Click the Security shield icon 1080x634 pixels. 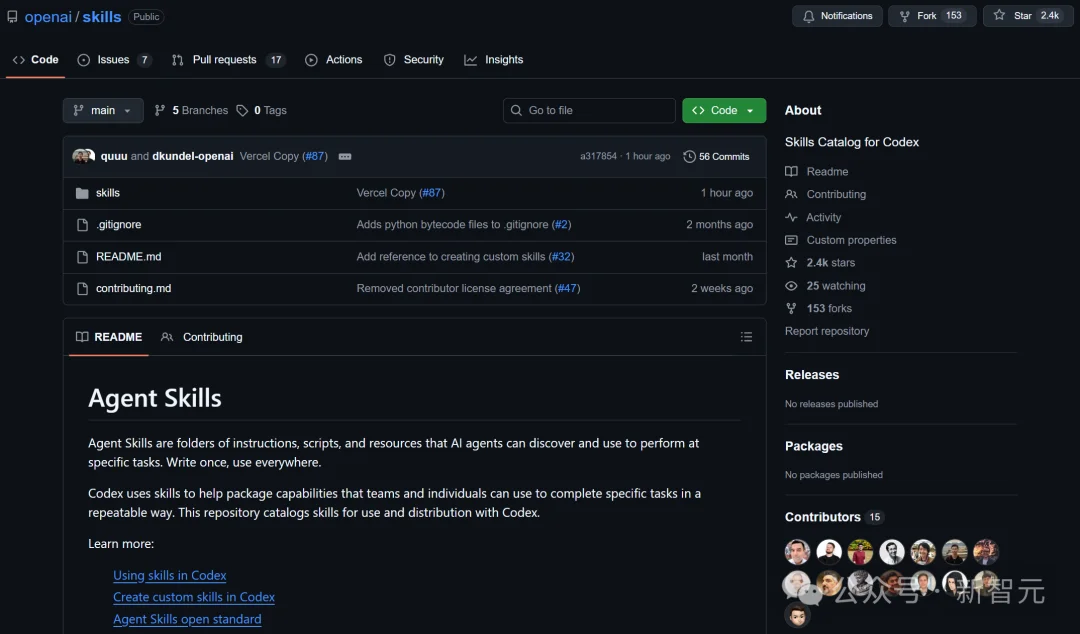391,60
